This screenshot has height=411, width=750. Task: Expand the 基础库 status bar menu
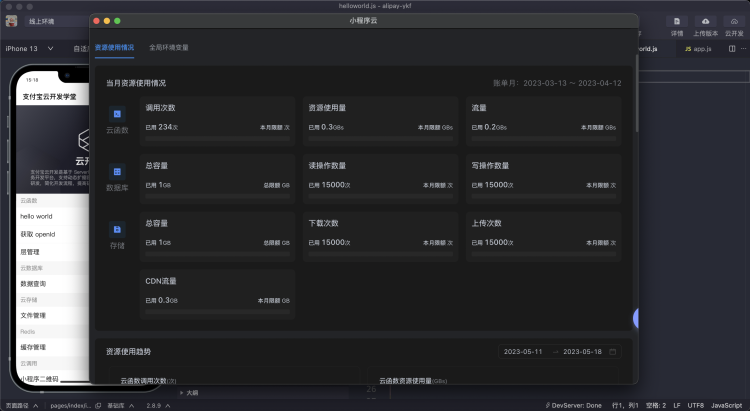[x=121, y=406]
